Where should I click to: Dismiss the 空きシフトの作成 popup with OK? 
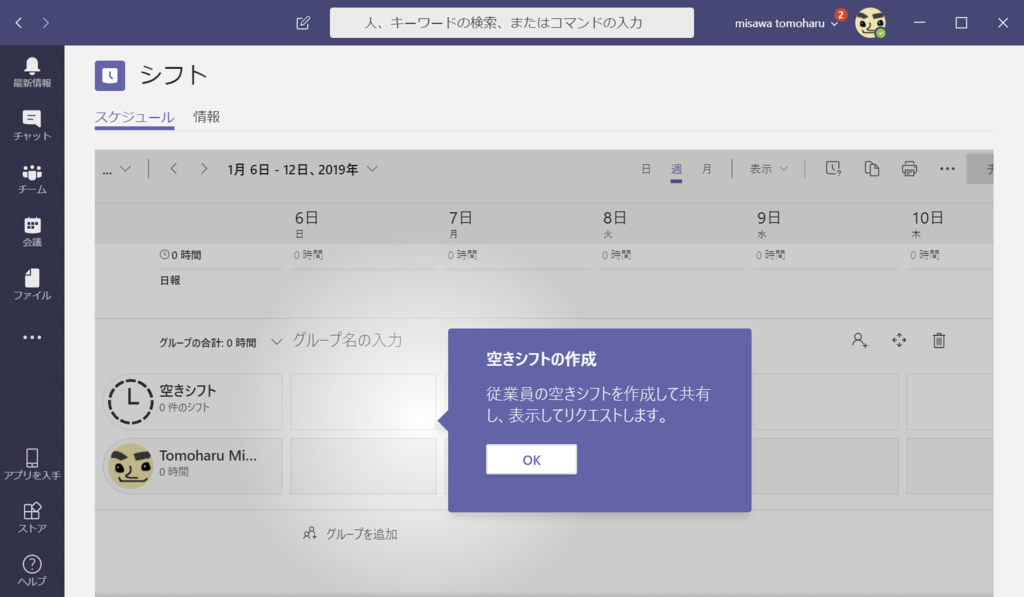click(531, 459)
